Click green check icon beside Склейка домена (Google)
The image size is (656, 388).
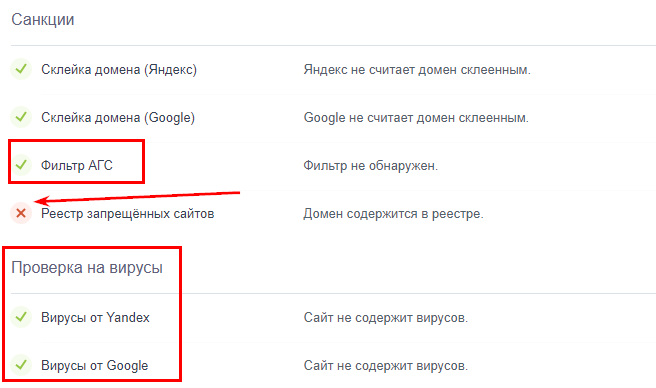[x=21, y=117]
